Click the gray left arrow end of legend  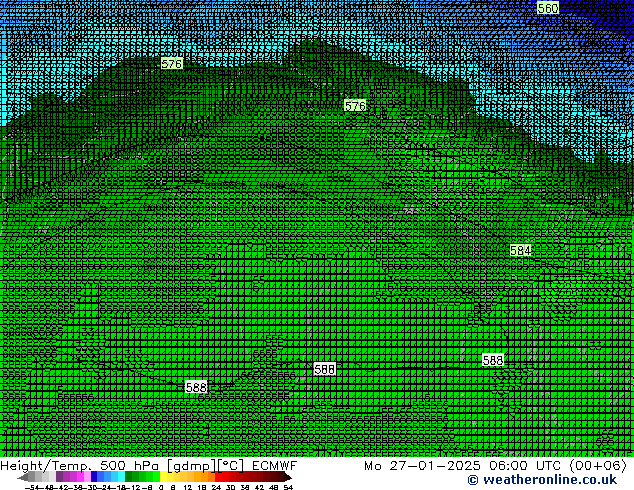pyautogui.click(x=23, y=477)
